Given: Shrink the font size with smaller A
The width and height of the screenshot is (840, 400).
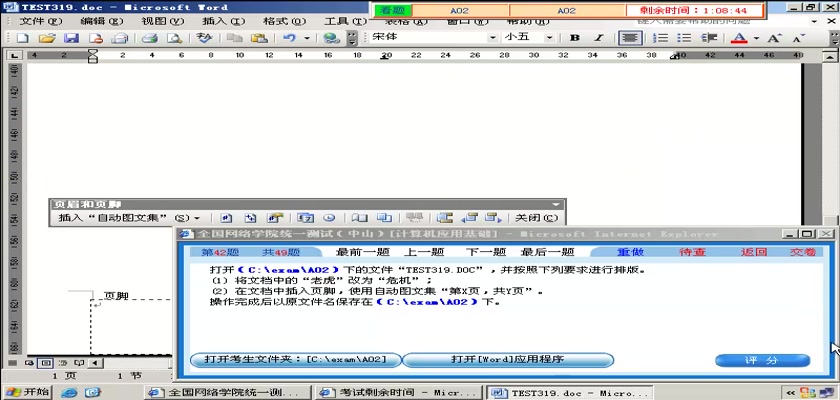Looking at the screenshot, I should tap(798, 38).
